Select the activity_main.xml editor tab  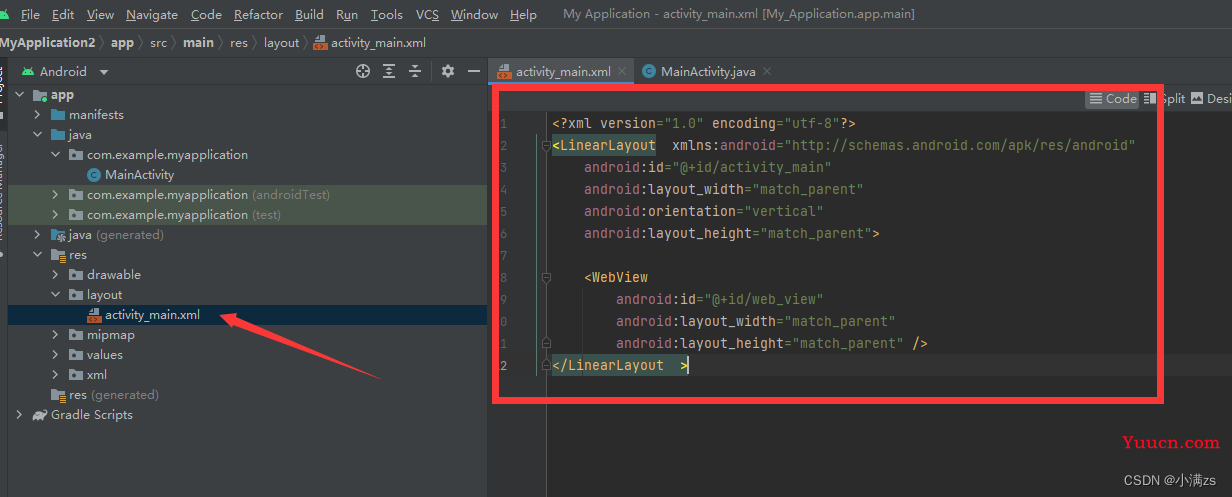[x=563, y=72]
